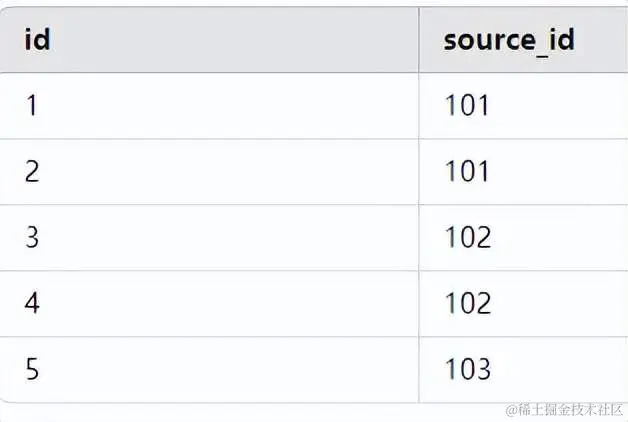Screen dimensions: 628x422
Task: Click the source_id cell beside id 5
Action: pos(520,369)
